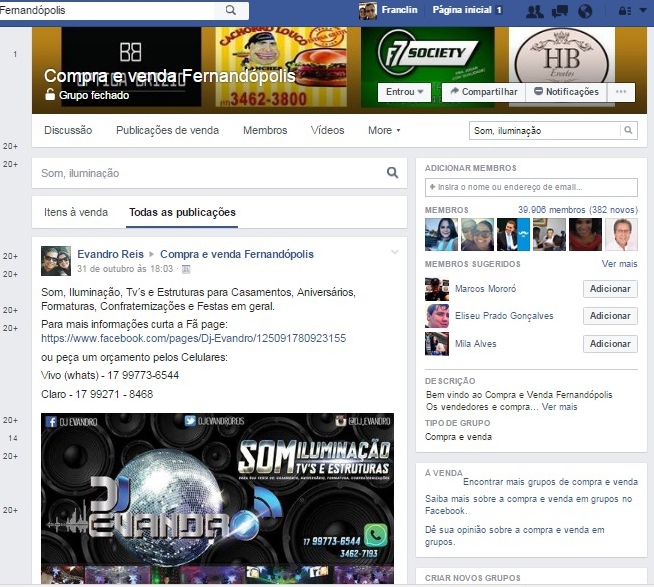Click the magnifier in the feed search field
Viewport: 654px width, 587px height.
tap(393, 173)
